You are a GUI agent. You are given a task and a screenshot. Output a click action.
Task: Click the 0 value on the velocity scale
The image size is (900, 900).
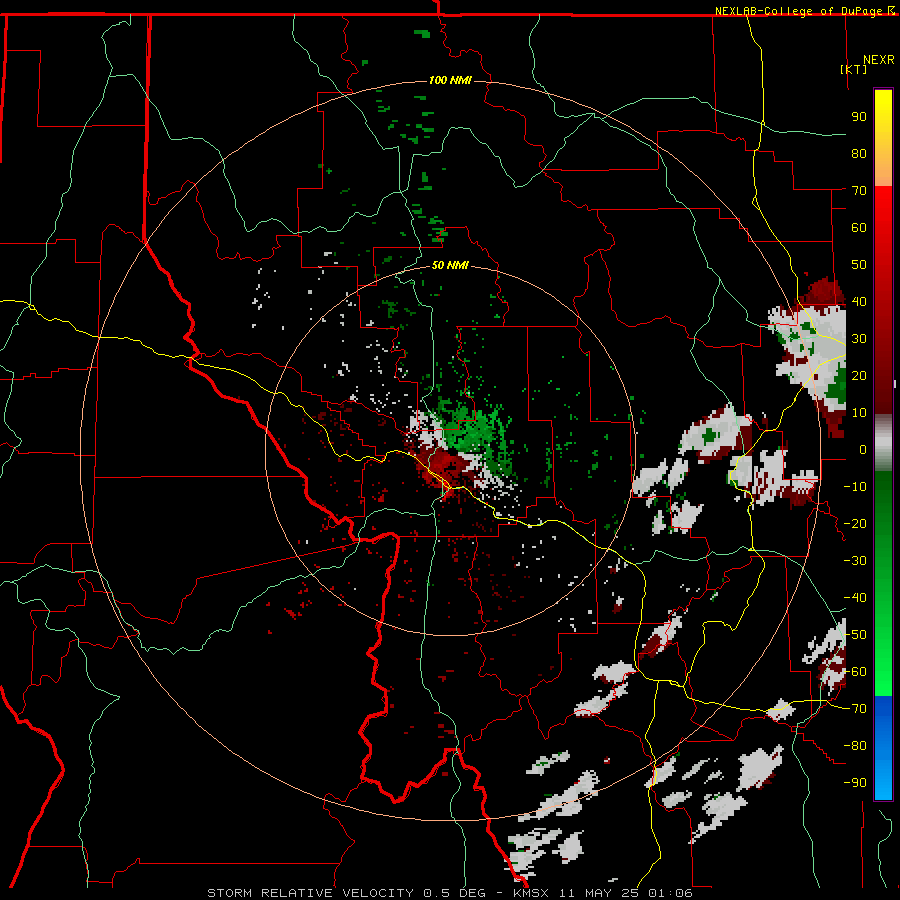click(862, 449)
